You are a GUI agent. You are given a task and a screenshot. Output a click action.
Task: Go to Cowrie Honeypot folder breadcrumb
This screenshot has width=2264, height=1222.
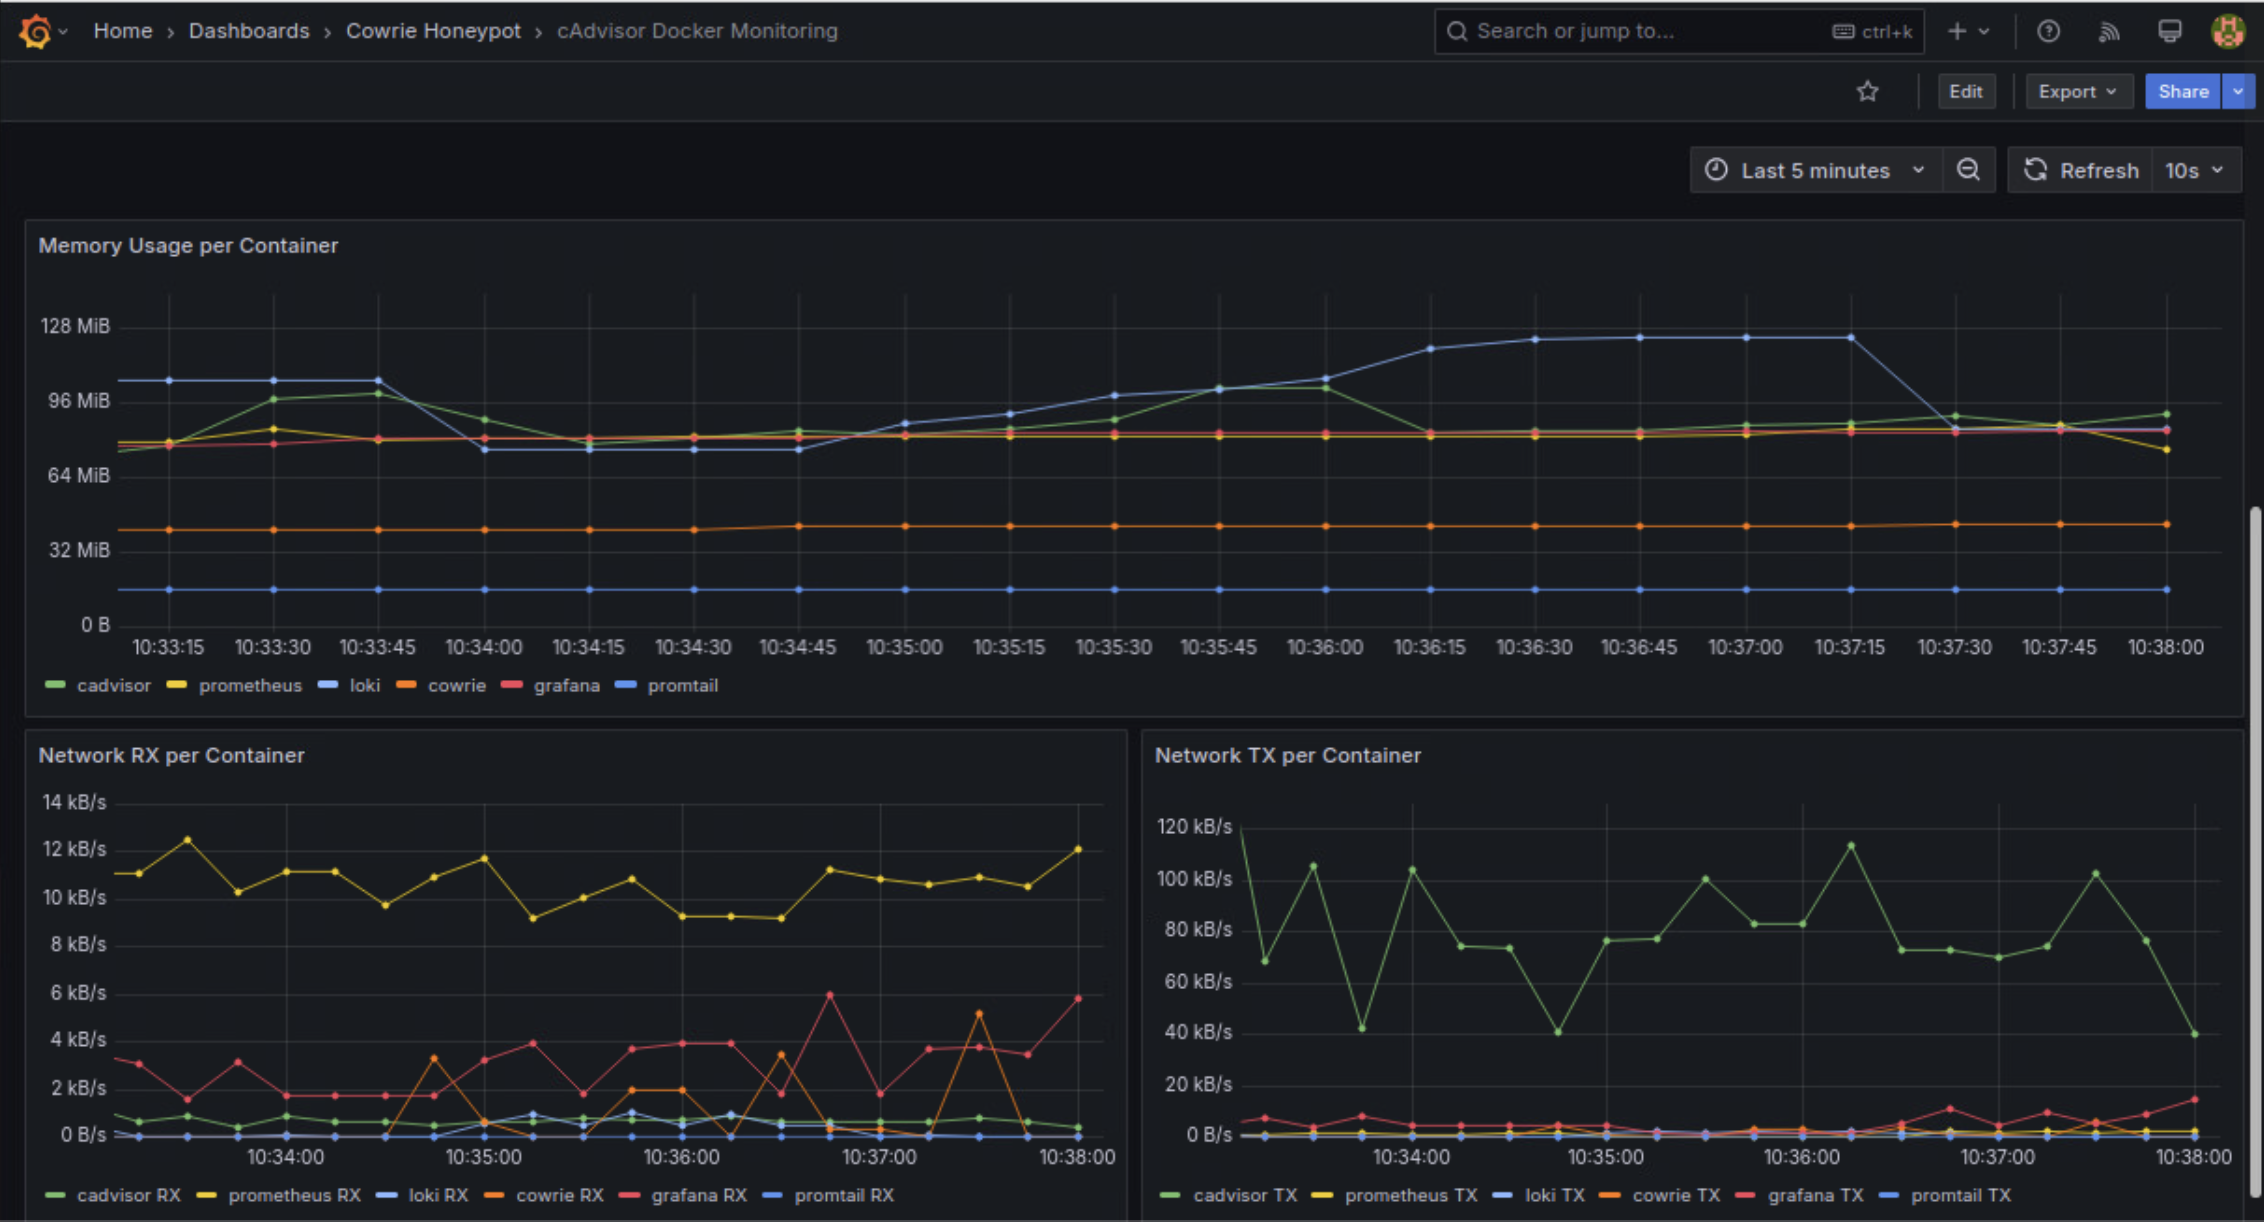(433, 31)
